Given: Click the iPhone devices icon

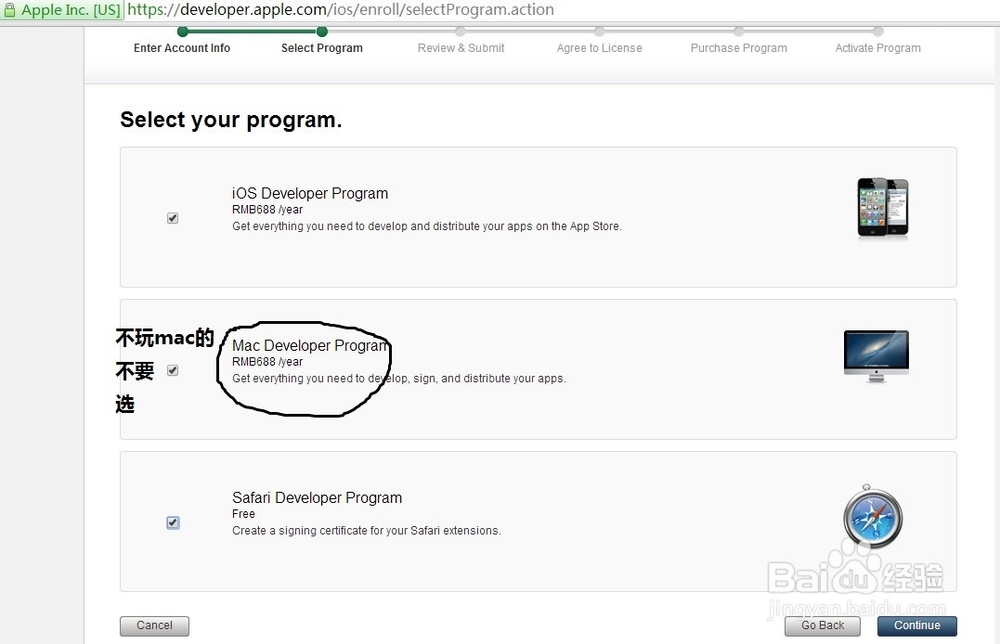Looking at the screenshot, I should (882, 208).
